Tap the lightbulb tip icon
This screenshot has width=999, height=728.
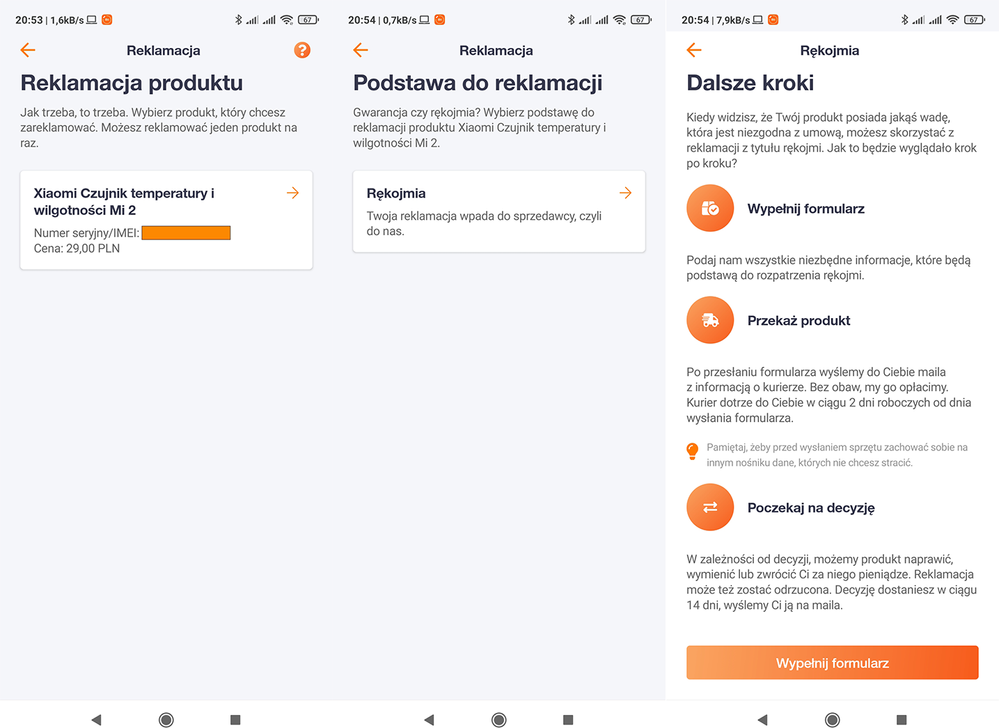(x=692, y=452)
